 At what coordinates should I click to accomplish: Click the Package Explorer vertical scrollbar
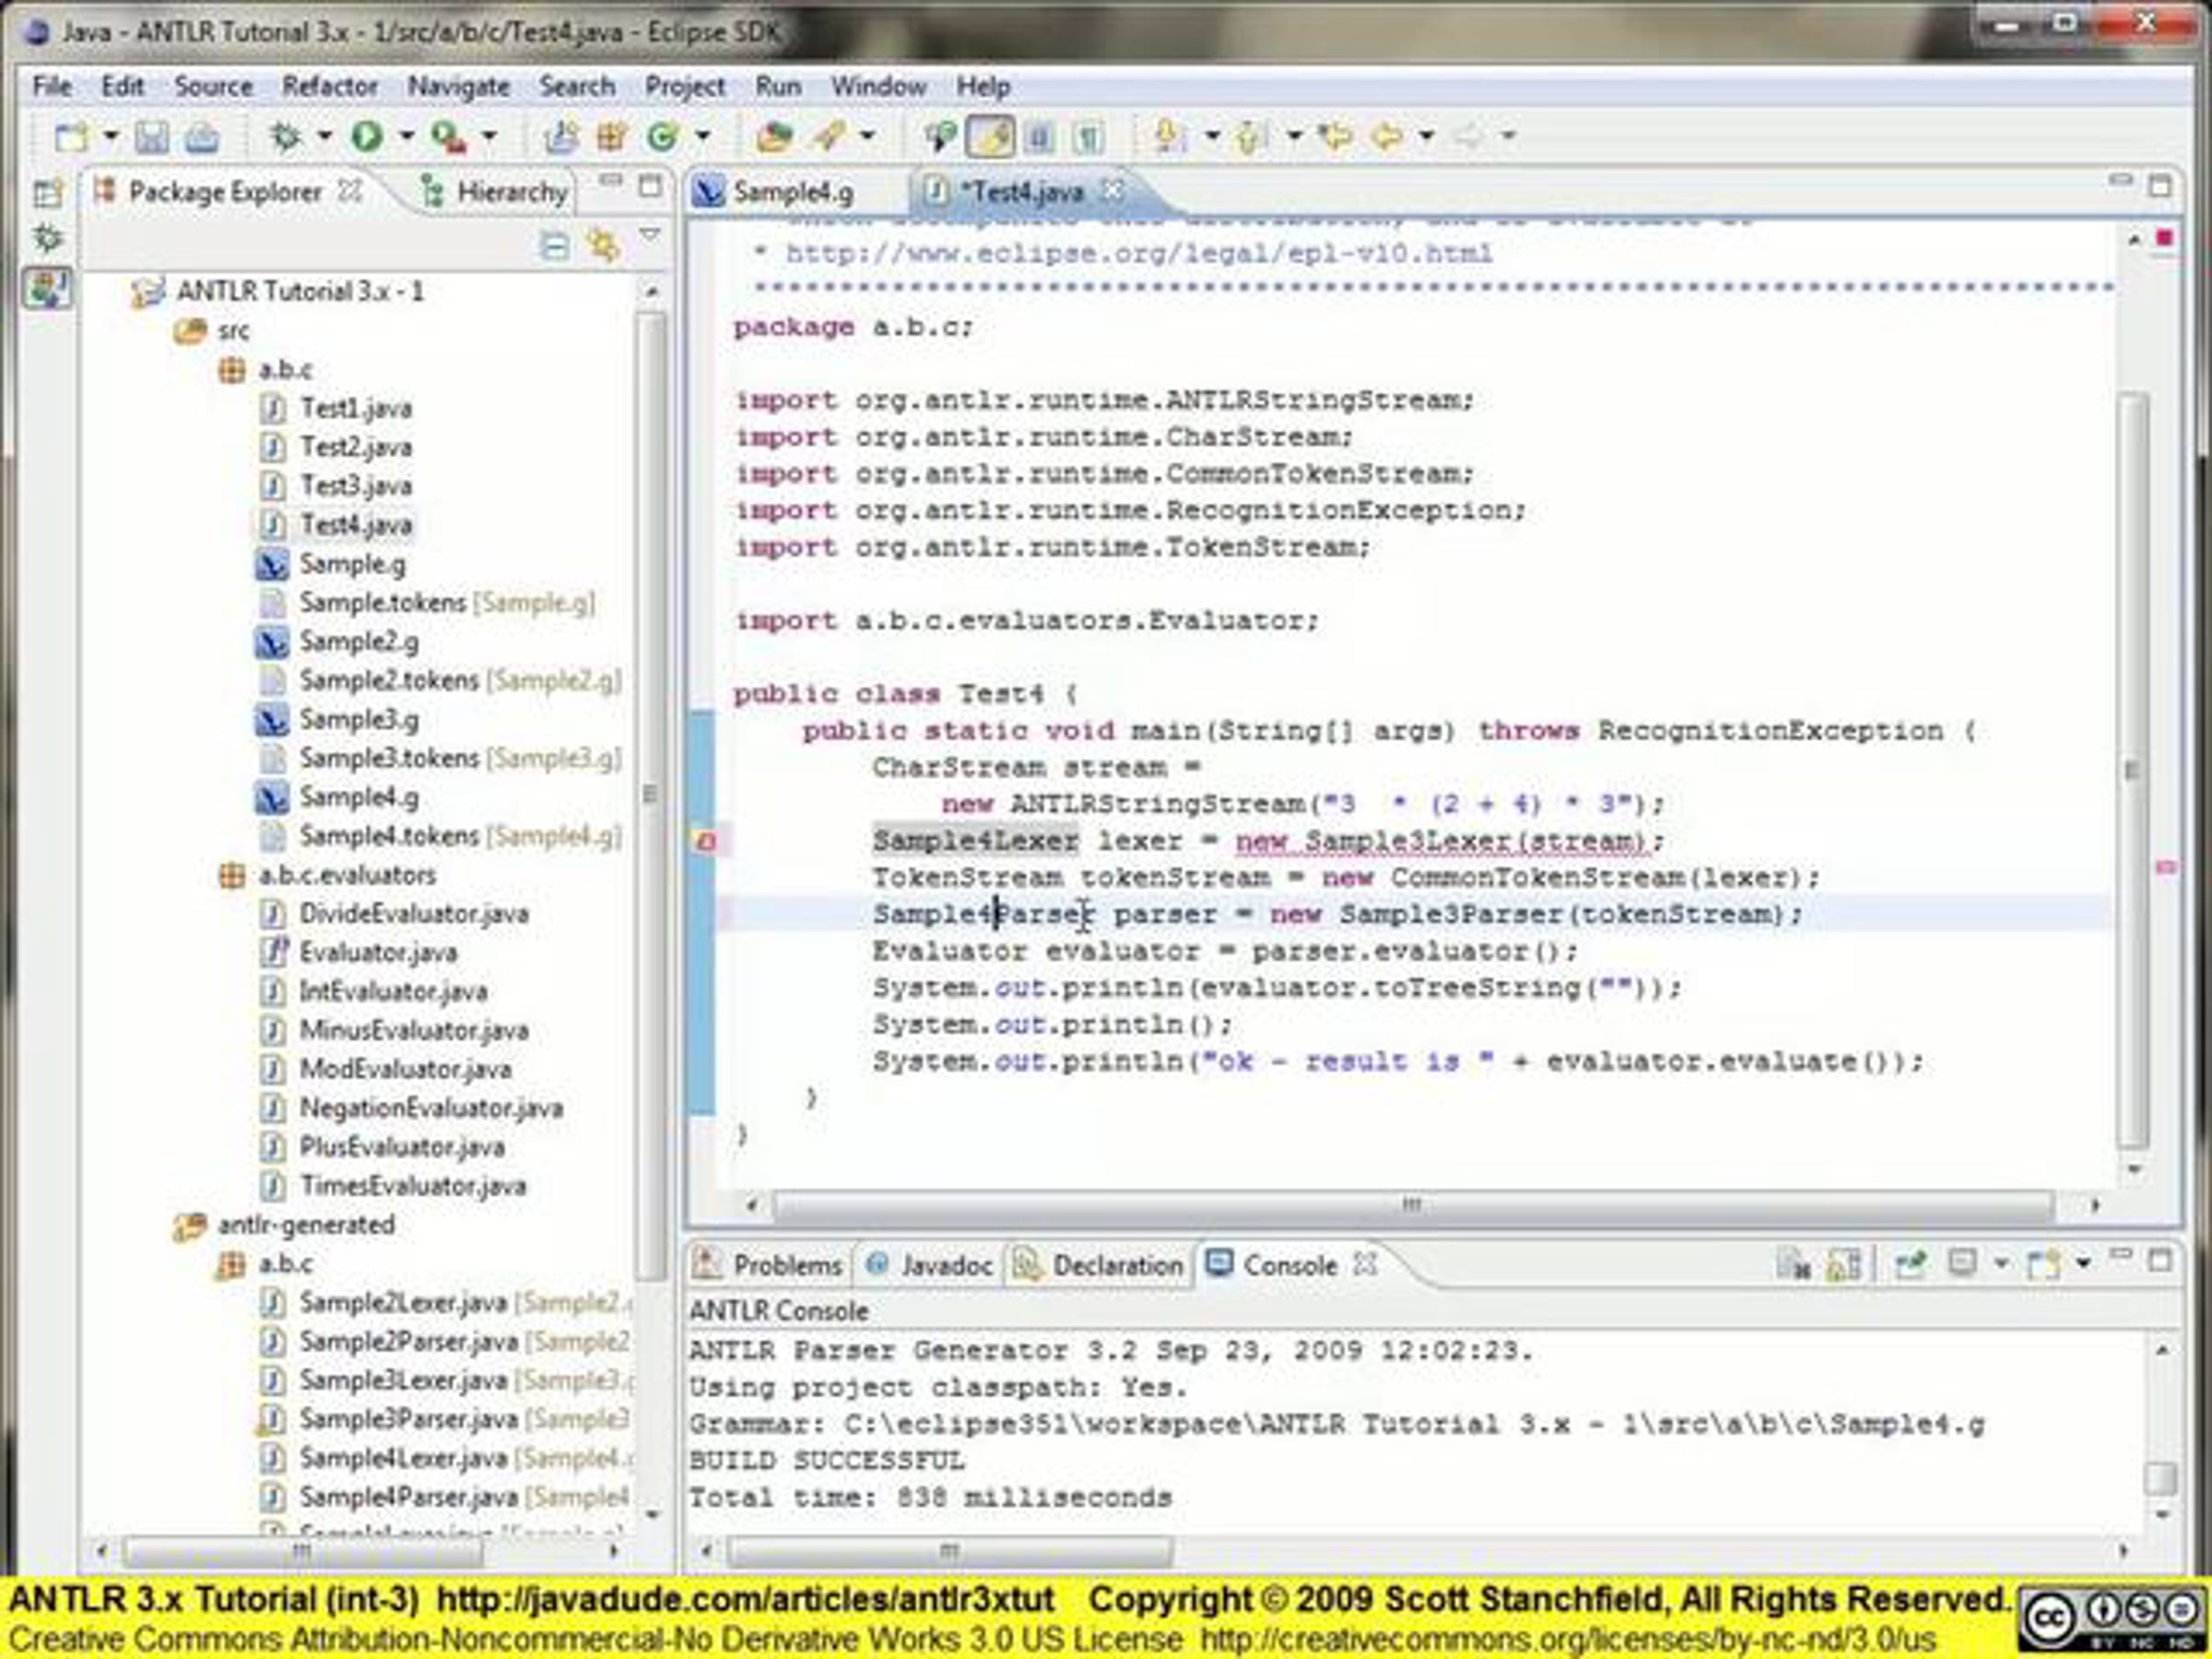click(x=650, y=795)
